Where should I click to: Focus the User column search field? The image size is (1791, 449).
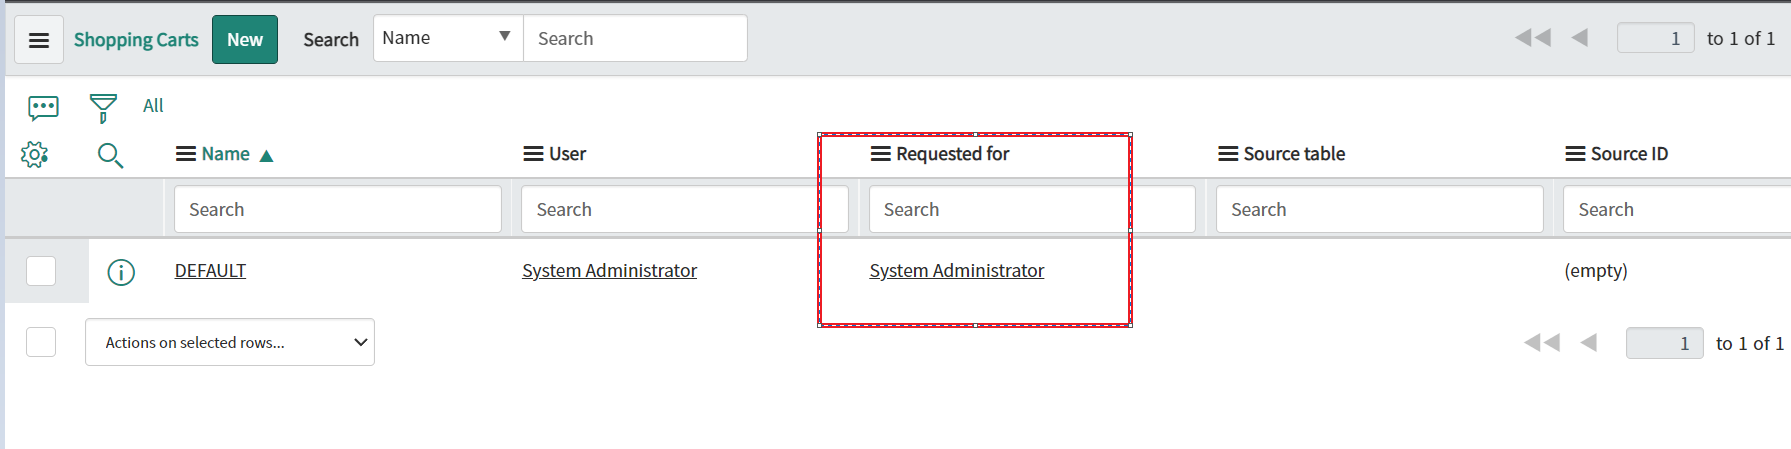[684, 210]
